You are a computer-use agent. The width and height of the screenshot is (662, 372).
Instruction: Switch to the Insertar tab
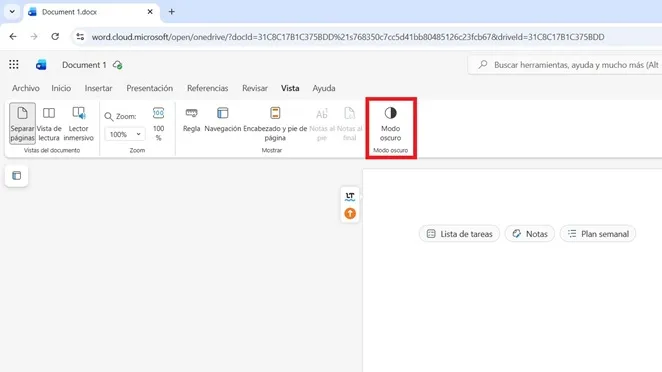(98, 88)
